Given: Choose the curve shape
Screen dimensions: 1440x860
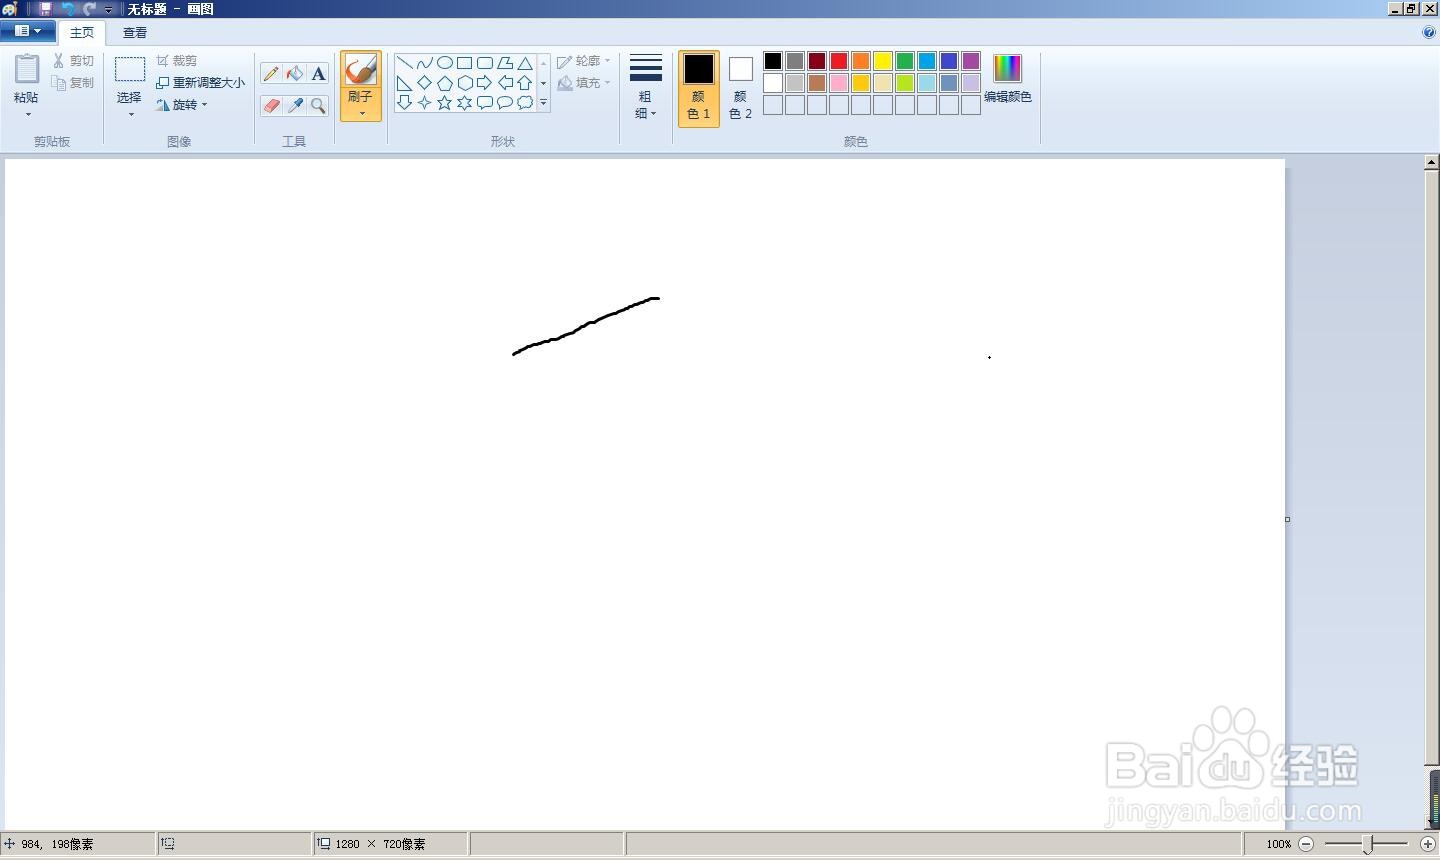Looking at the screenshot, I should (x=425, y=63).
